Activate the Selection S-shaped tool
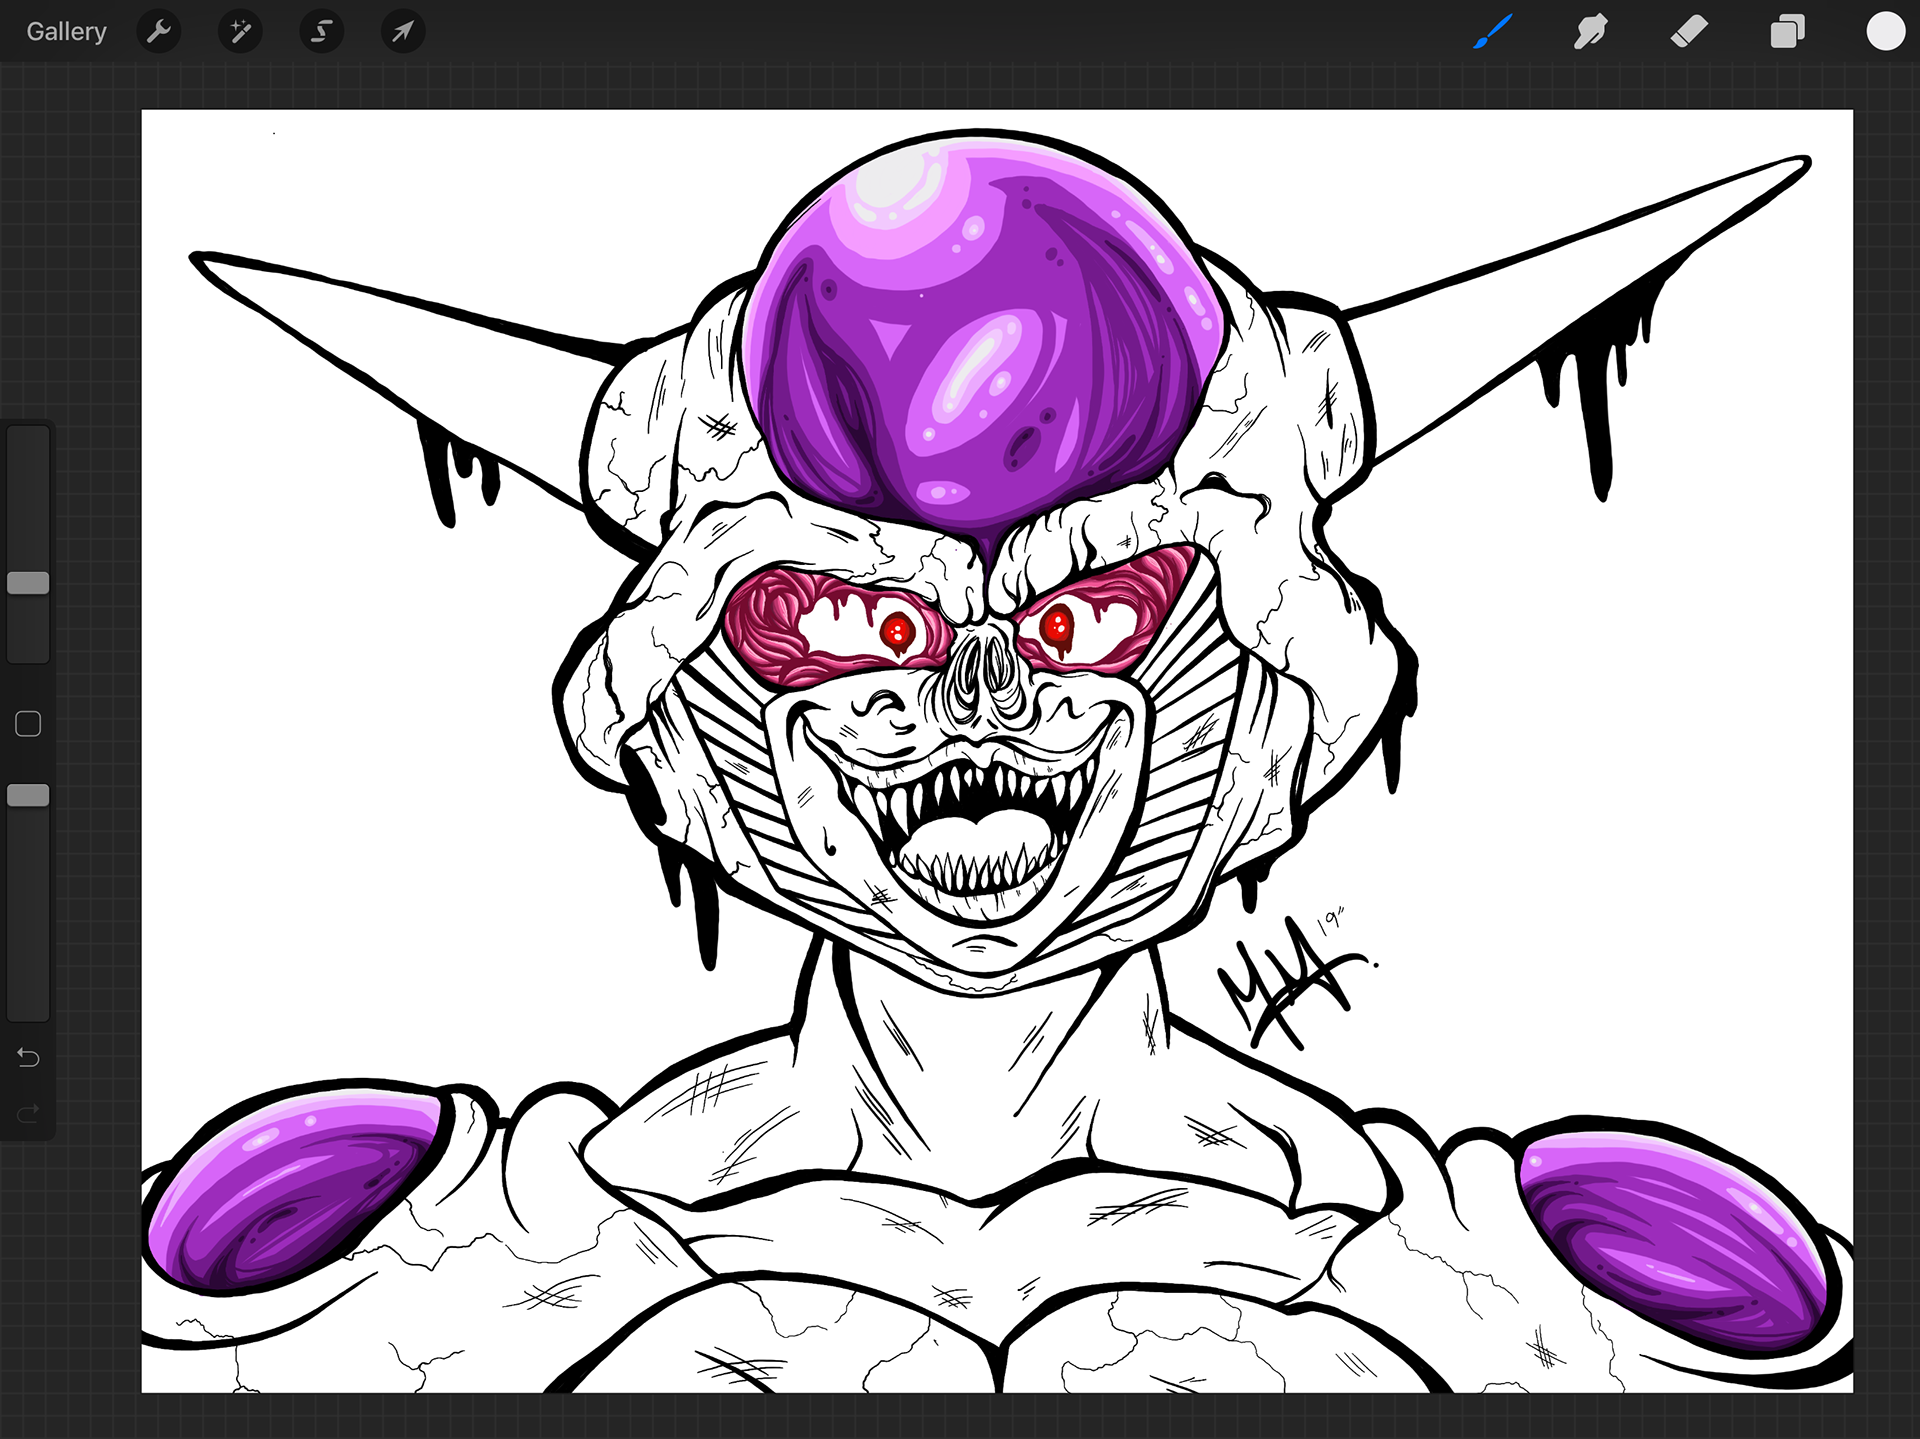 [x=321, y=32]
